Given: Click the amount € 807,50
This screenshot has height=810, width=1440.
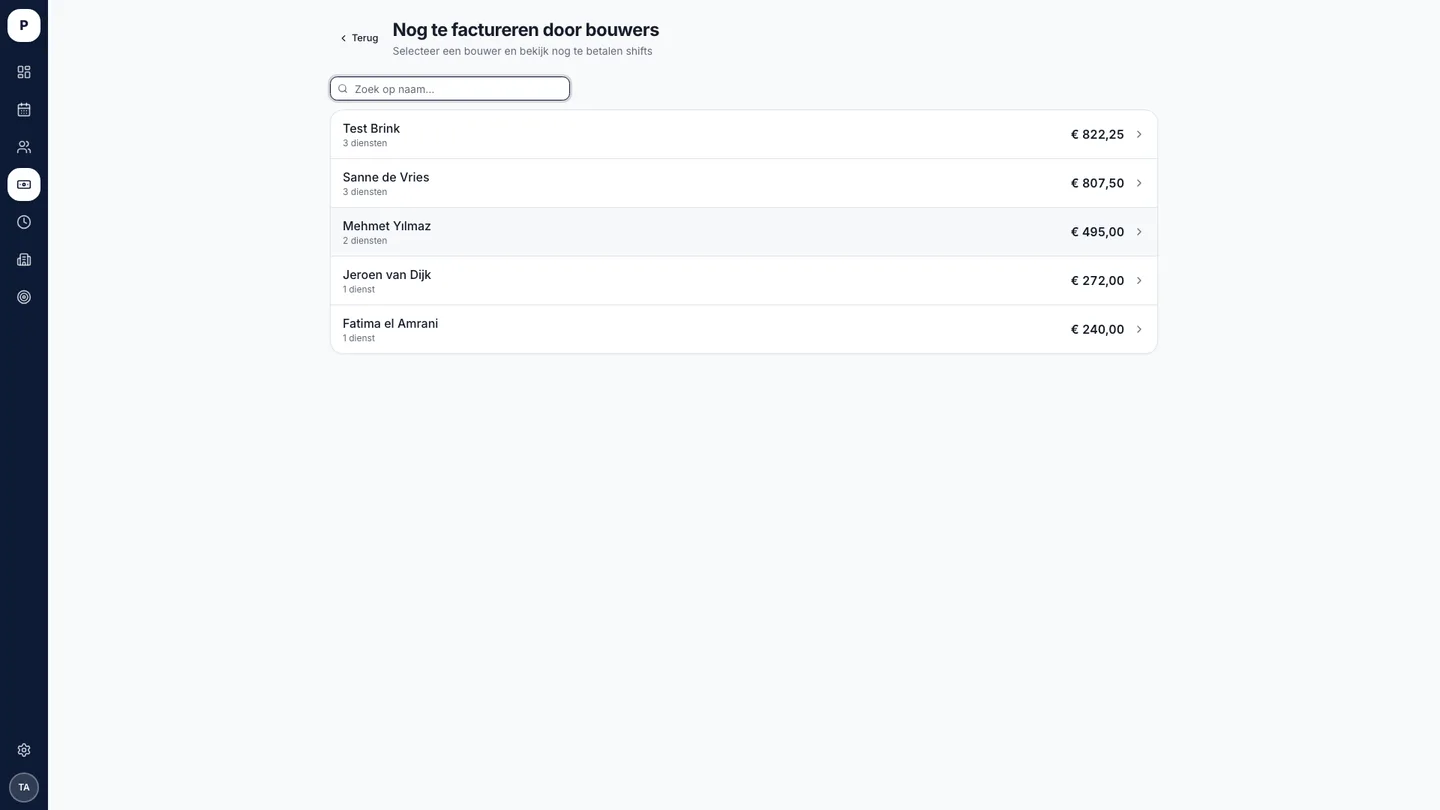Looking at the screenshot, I should point(1097,183).
